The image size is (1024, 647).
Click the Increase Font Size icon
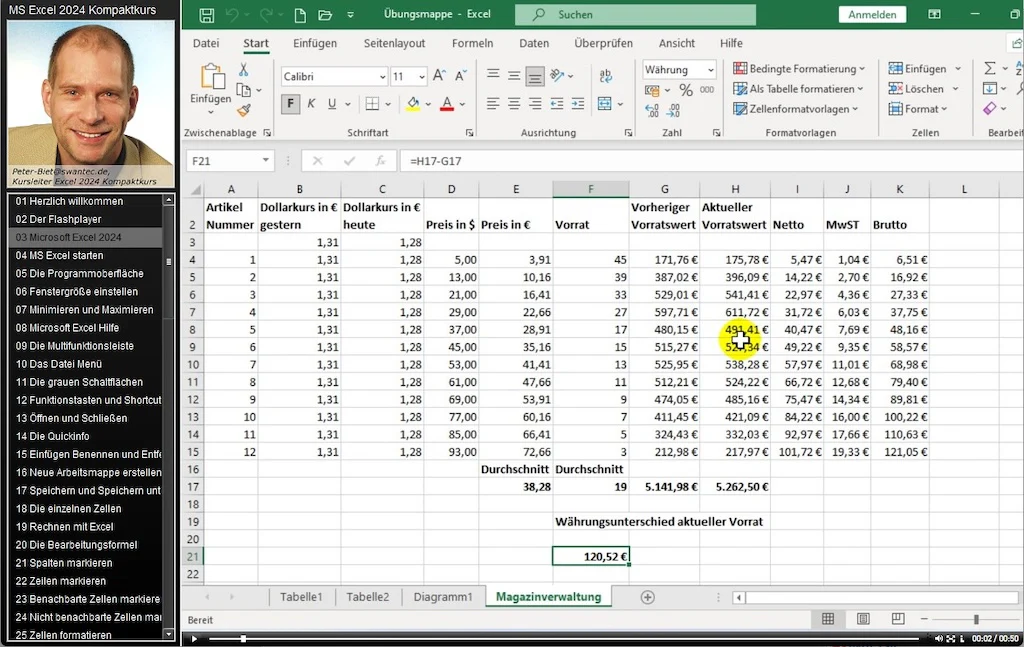[440, 76]
